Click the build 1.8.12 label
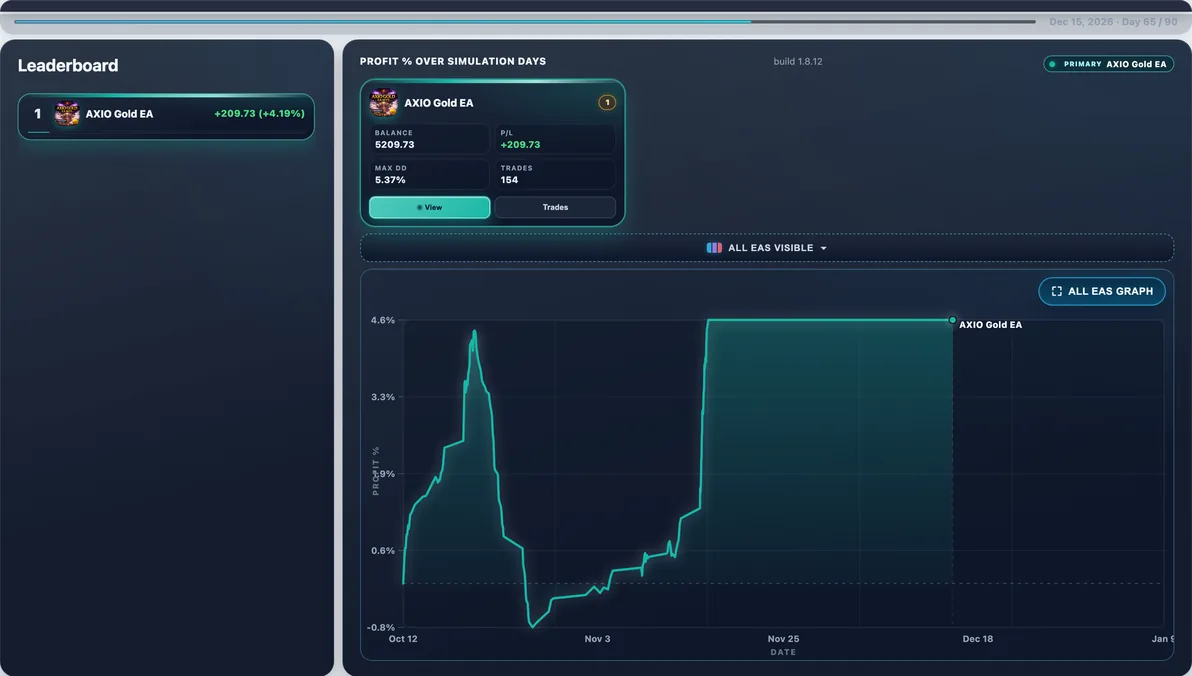 797,62
